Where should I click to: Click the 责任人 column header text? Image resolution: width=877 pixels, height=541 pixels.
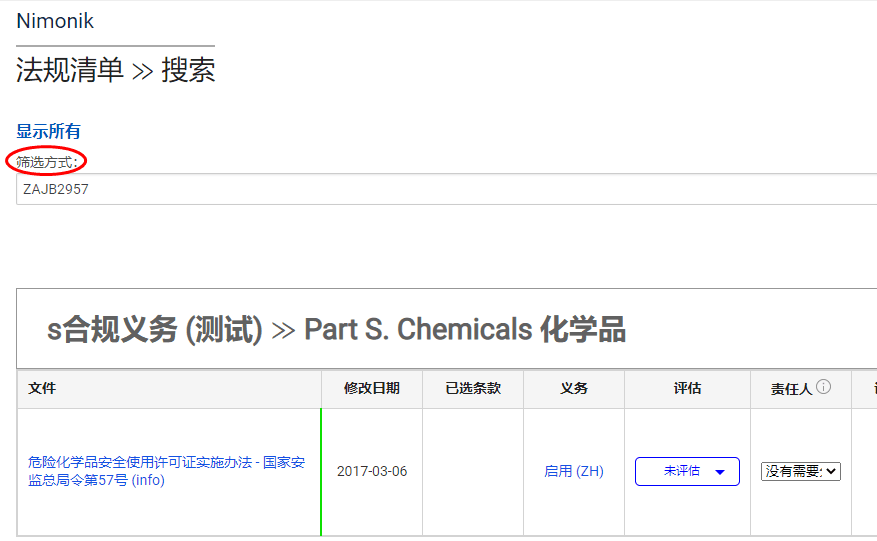[x=791, y=389]
